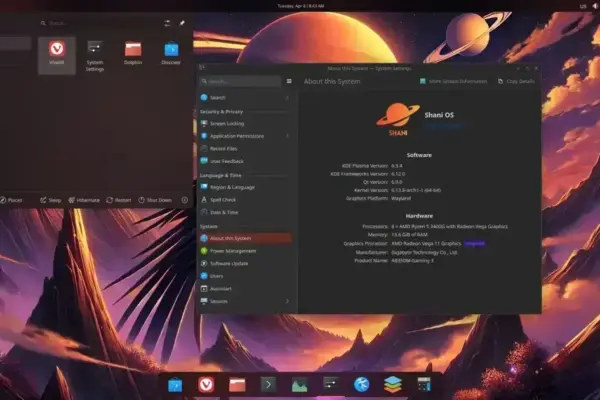Viewport: 600px width, 400px height.
Task: Open Session settings in sidebar
Action: click(x=245, y=301)
